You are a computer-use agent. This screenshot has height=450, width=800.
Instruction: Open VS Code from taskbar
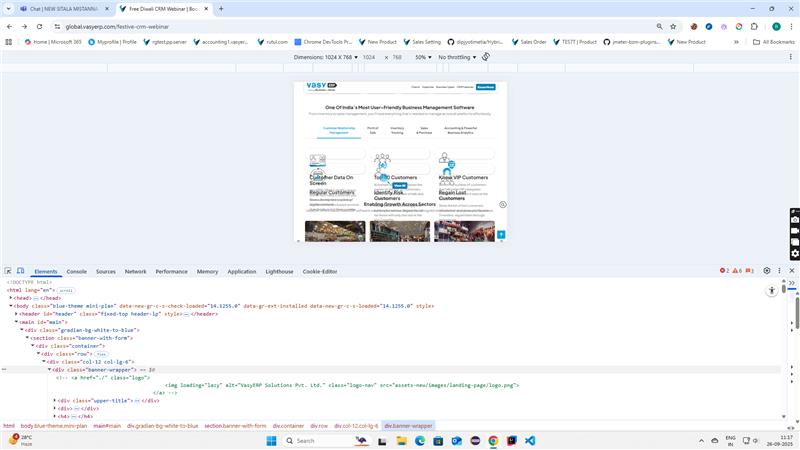530,440
